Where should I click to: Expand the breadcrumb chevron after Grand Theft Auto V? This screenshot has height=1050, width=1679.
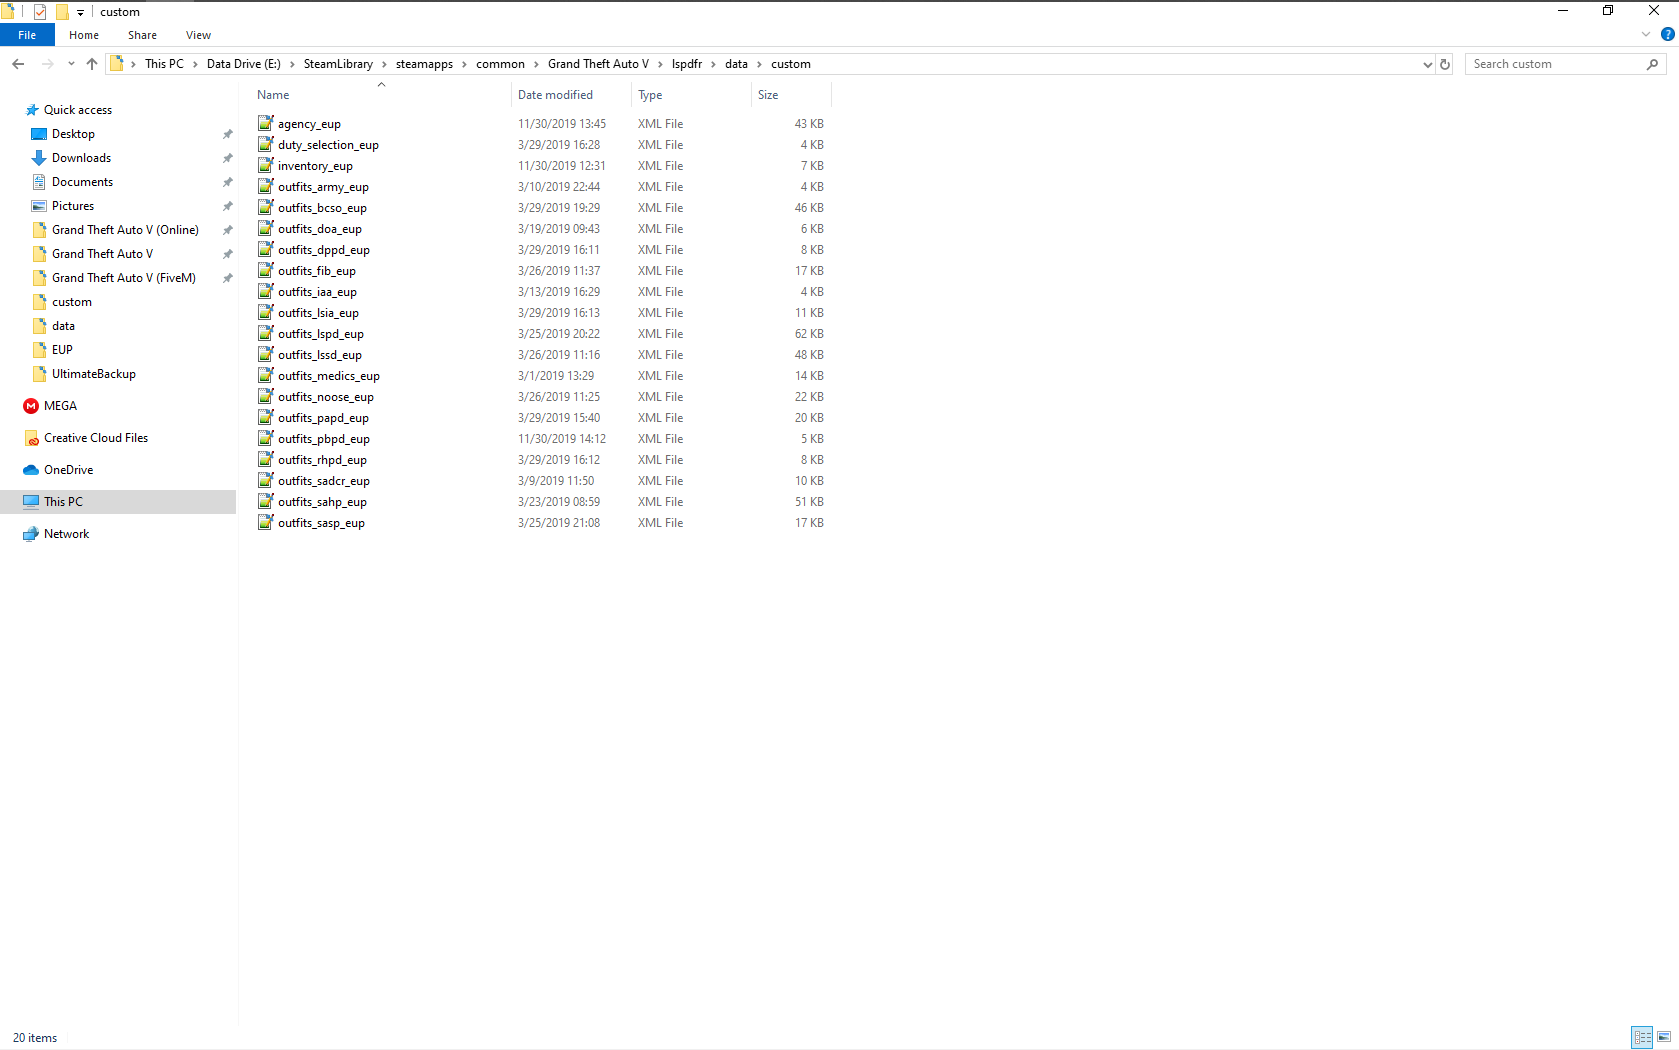click(660, 64)
